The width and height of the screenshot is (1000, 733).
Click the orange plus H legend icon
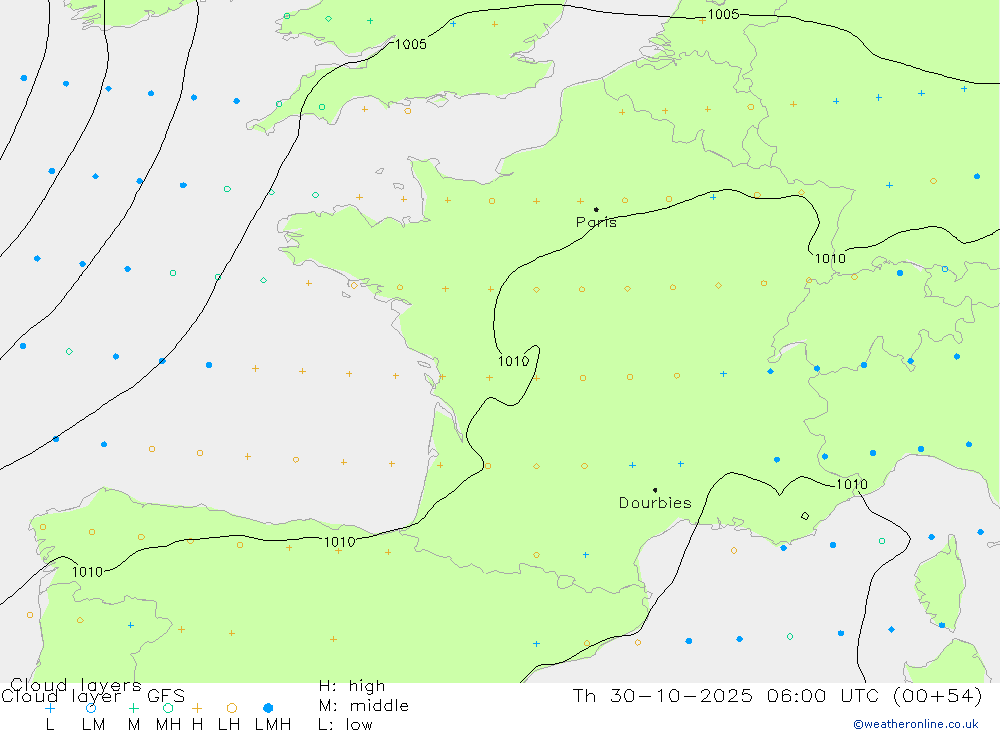[197, 708]
